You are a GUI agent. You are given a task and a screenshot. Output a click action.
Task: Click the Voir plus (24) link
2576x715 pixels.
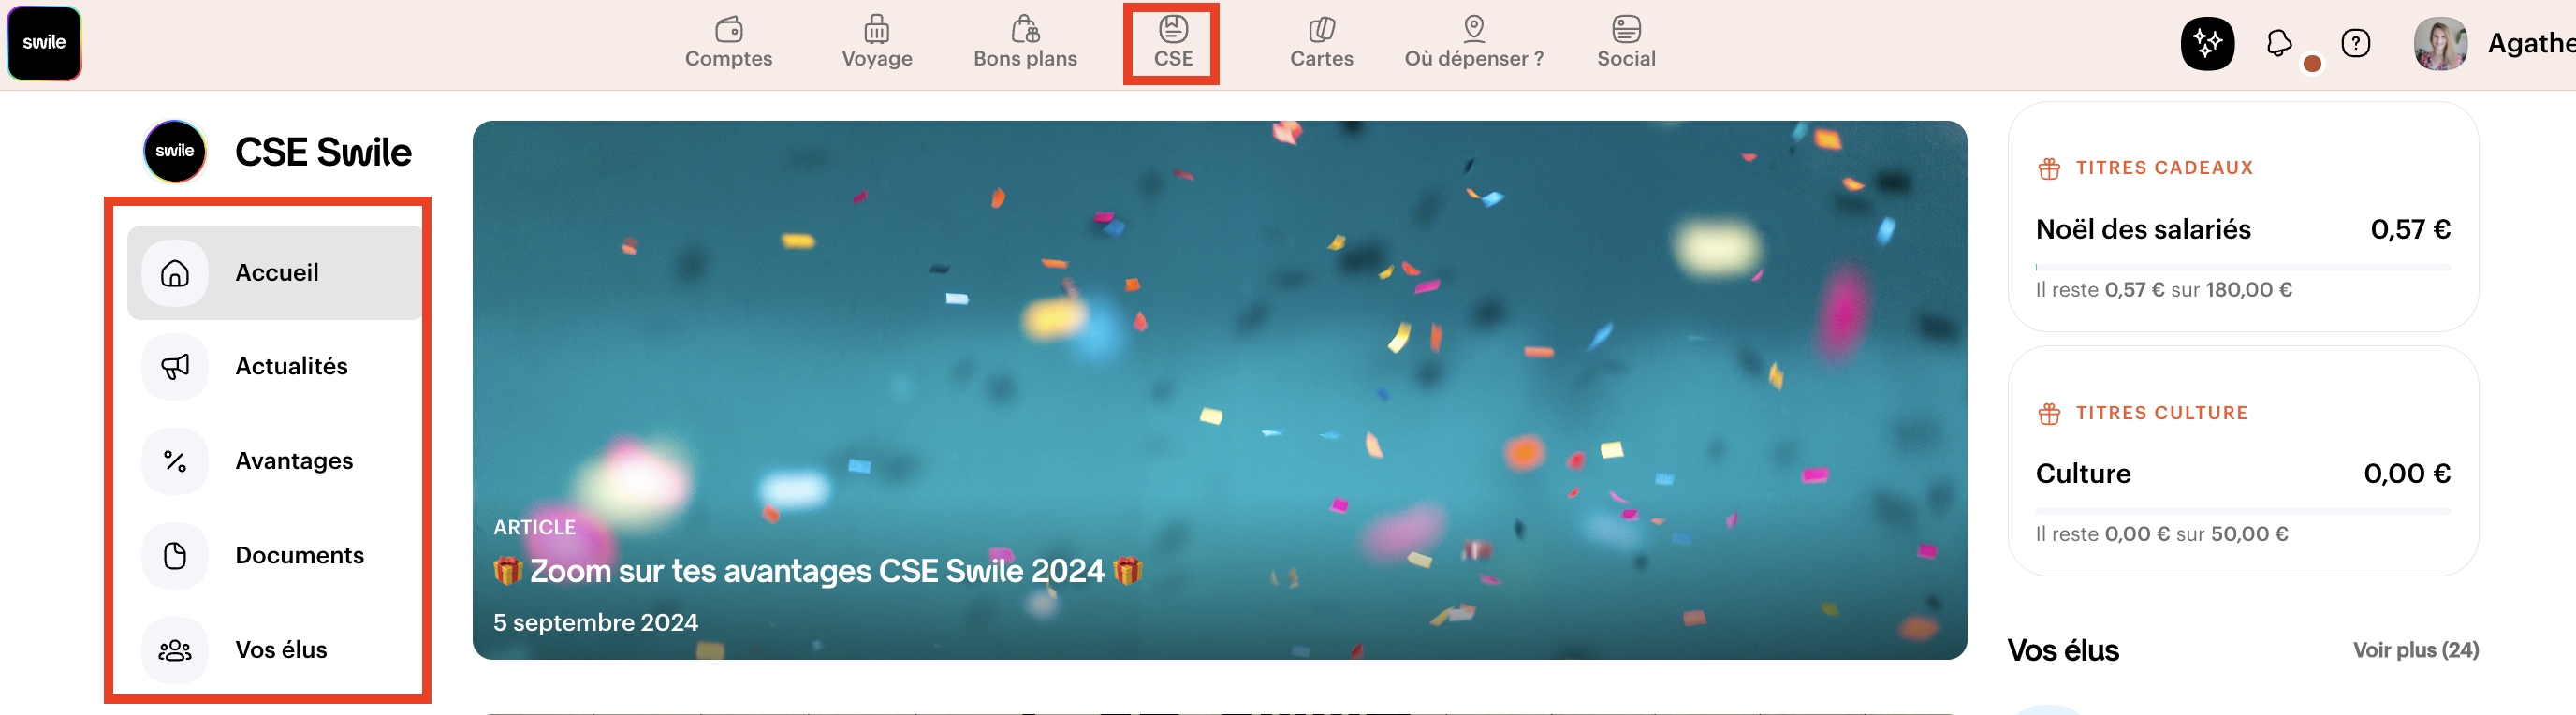(2415, 650)
